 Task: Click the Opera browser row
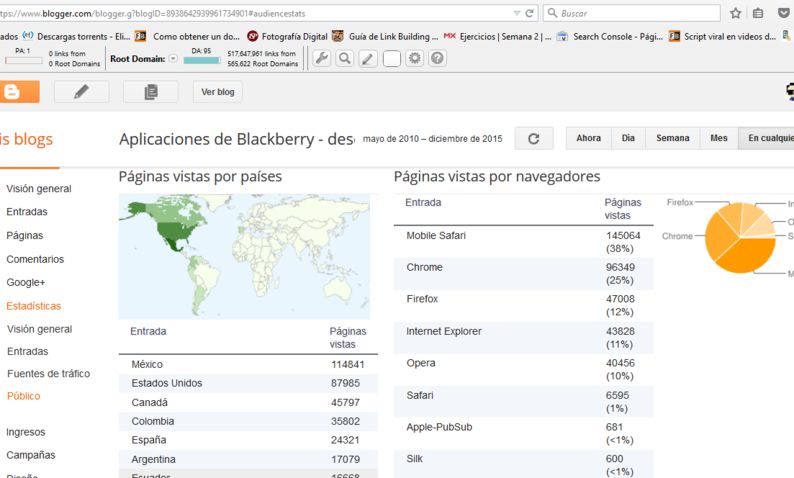coord(524,370)
